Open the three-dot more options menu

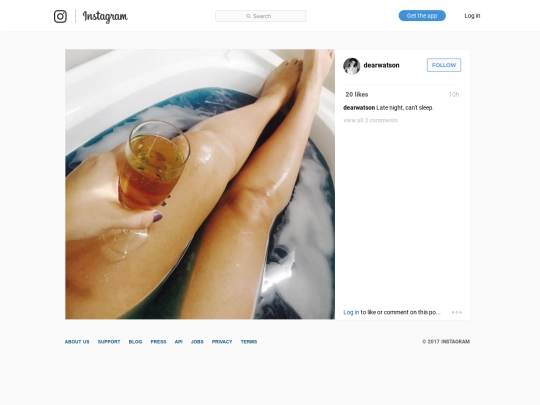tap(457, 312)
